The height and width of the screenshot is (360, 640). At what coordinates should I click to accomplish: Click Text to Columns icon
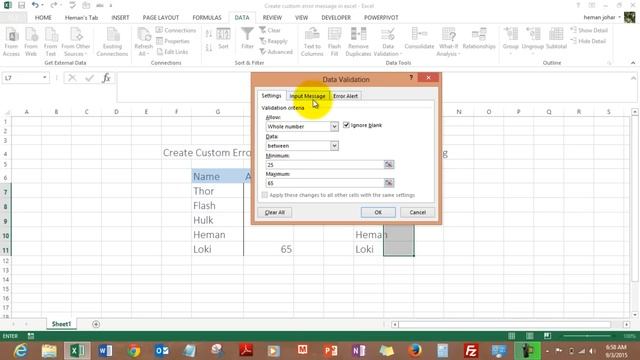point(312,42)
